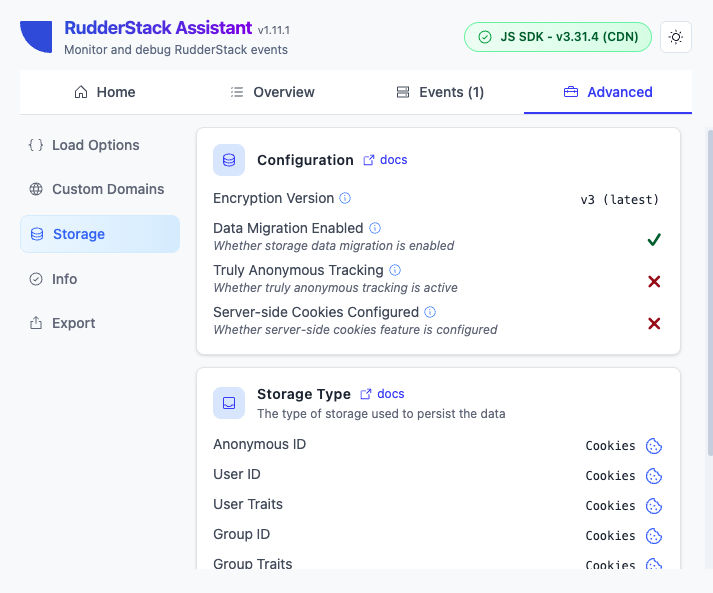Click the Server-side Cookies red X
Viewport: 713px width, 593px height.
pos(654,323)
